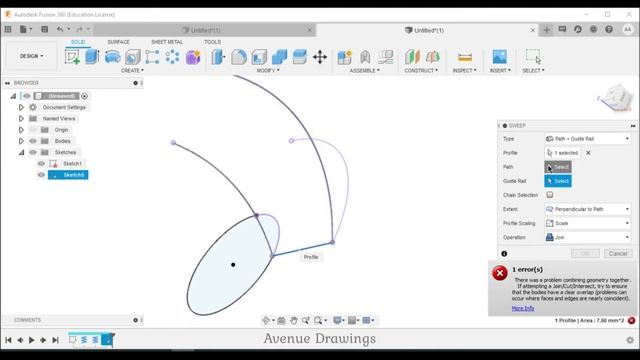This screenshot has height=360, width=640.
Task: Activate the Select window tool icon
Action: click(533, 57)
